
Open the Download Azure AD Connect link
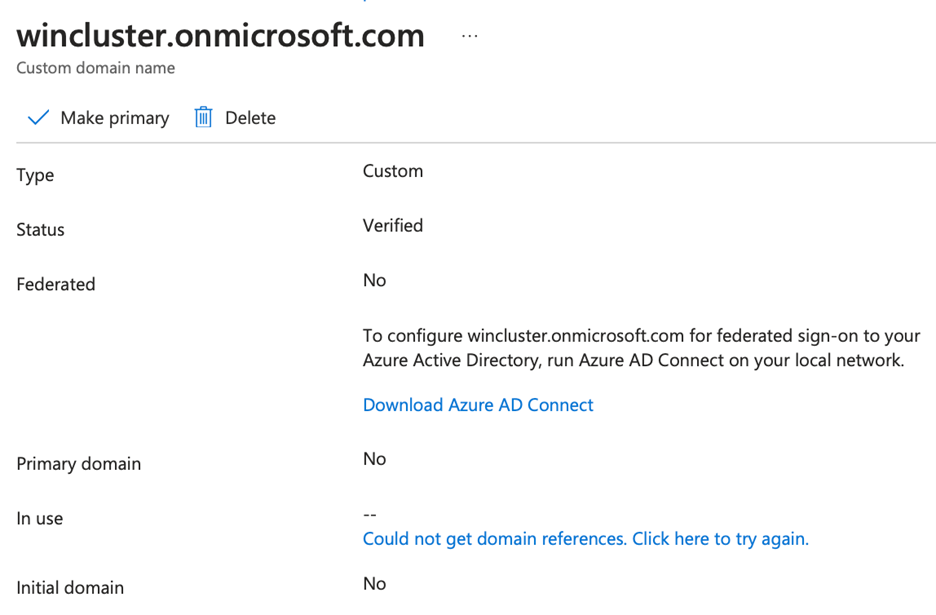coord(478,405)
